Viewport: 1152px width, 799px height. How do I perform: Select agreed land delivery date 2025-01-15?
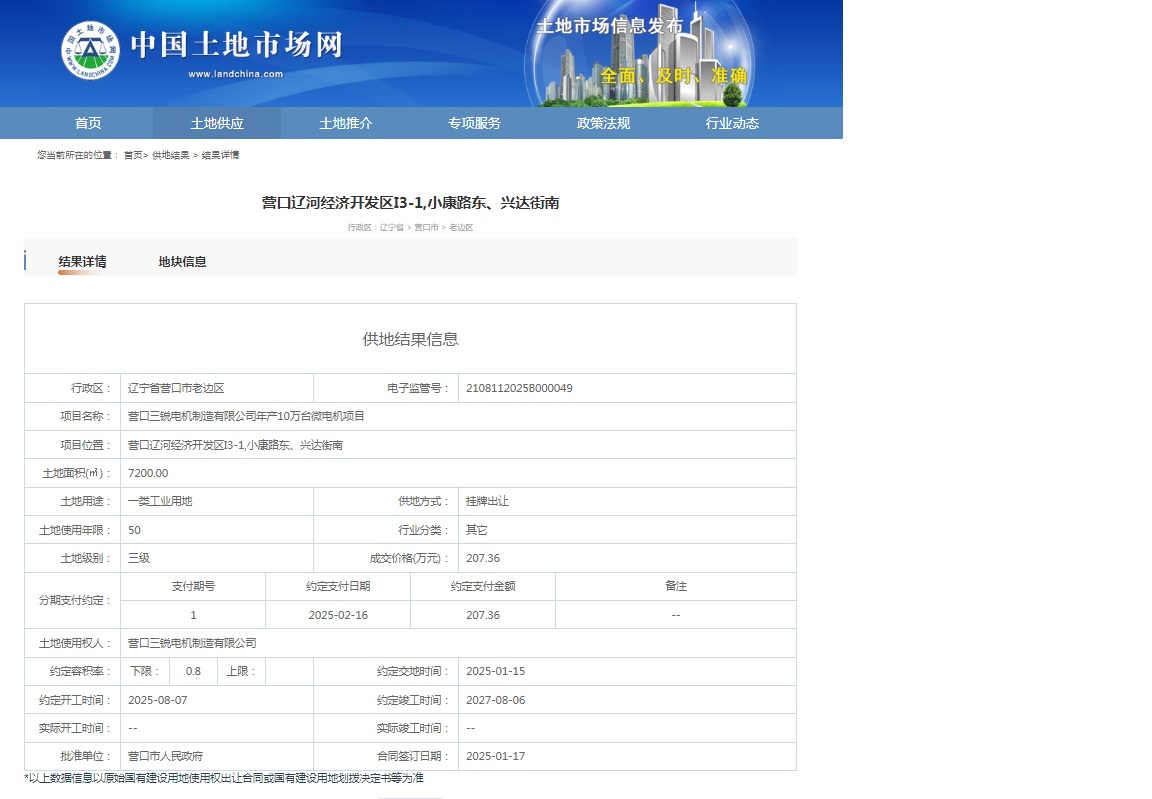[x=495, y=671]
